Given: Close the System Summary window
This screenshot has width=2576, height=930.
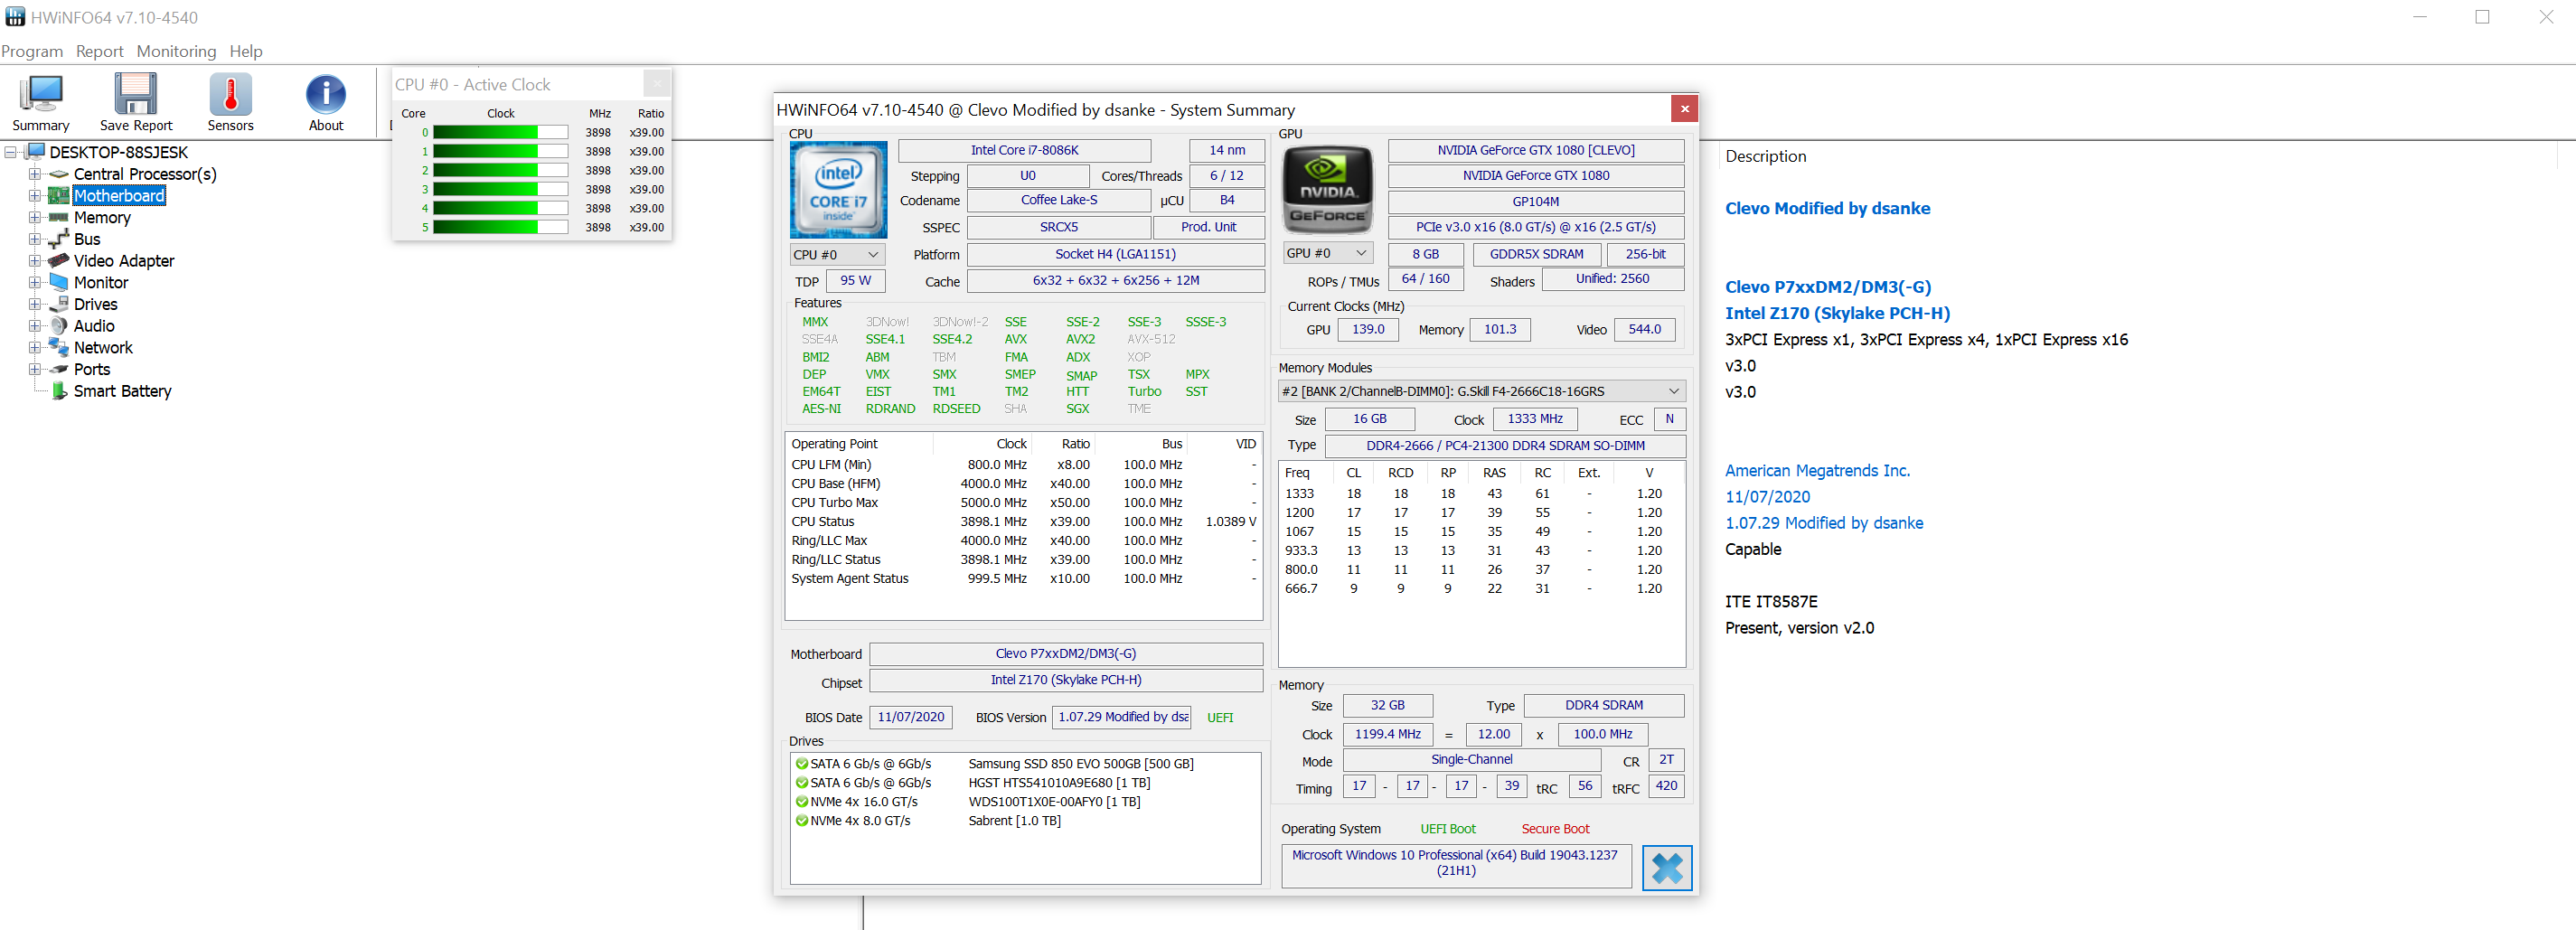Looking at the screenshot, I should pyautogui.click(x=1684, y=109).
